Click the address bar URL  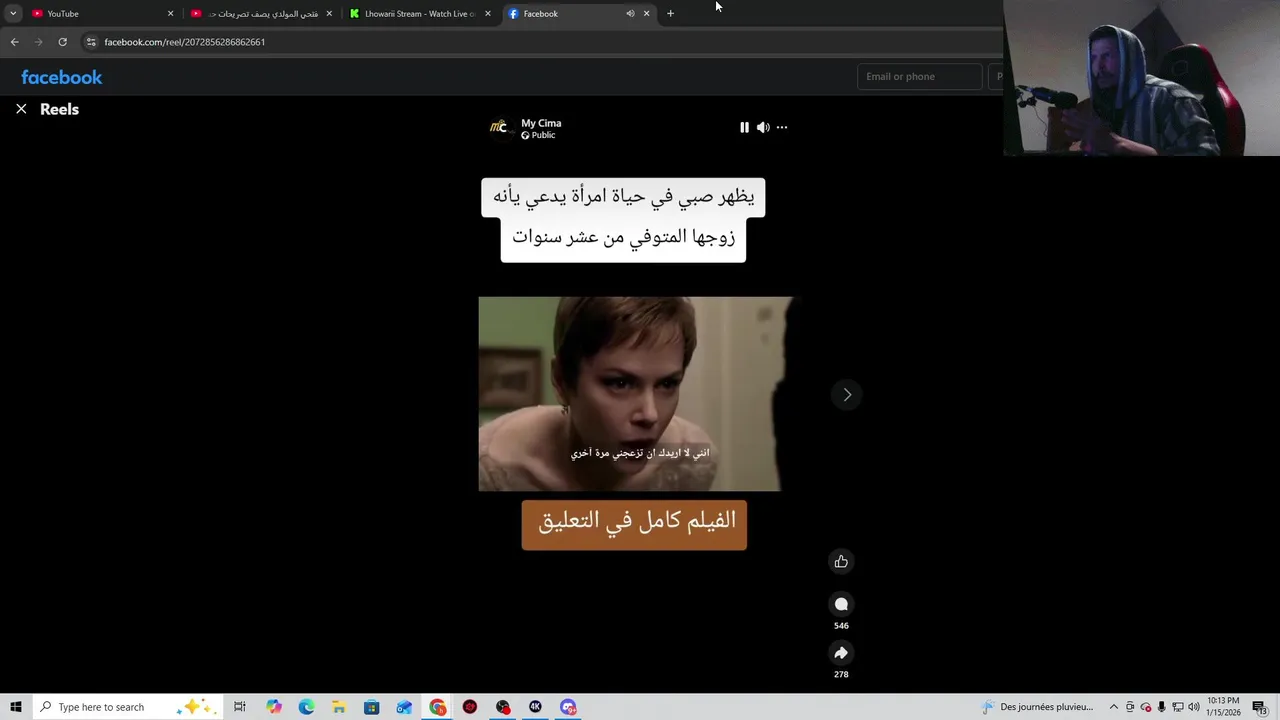(185, 42)
